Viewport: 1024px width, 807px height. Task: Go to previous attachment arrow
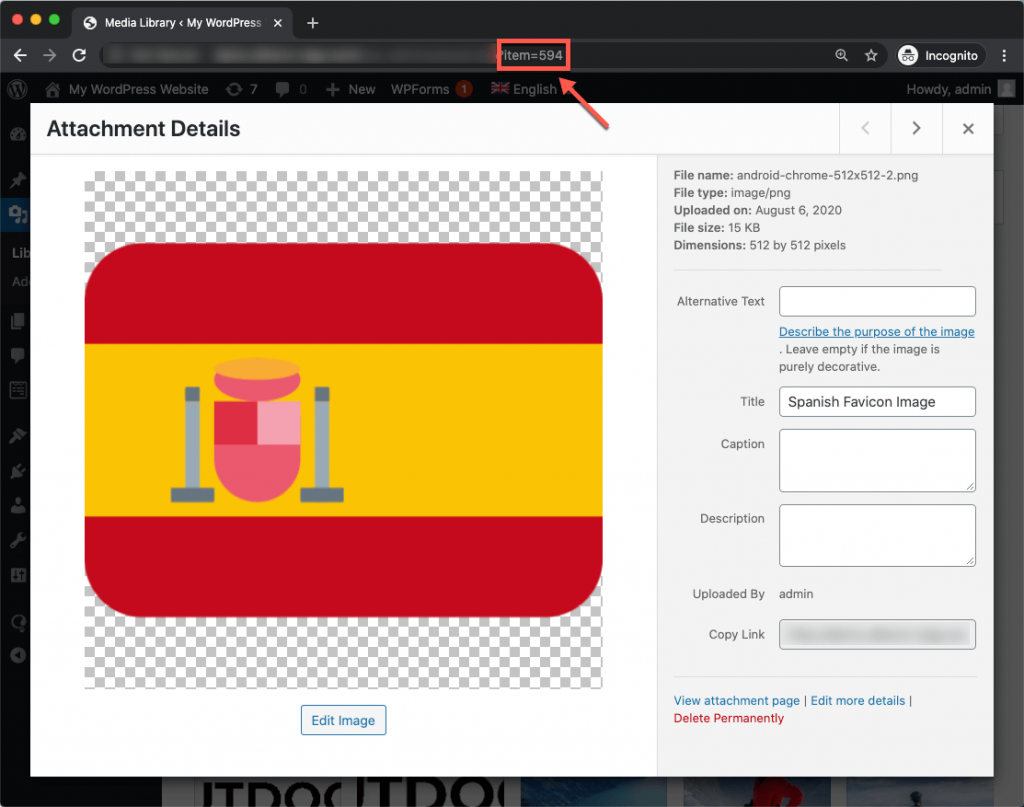tap(865, 128)
